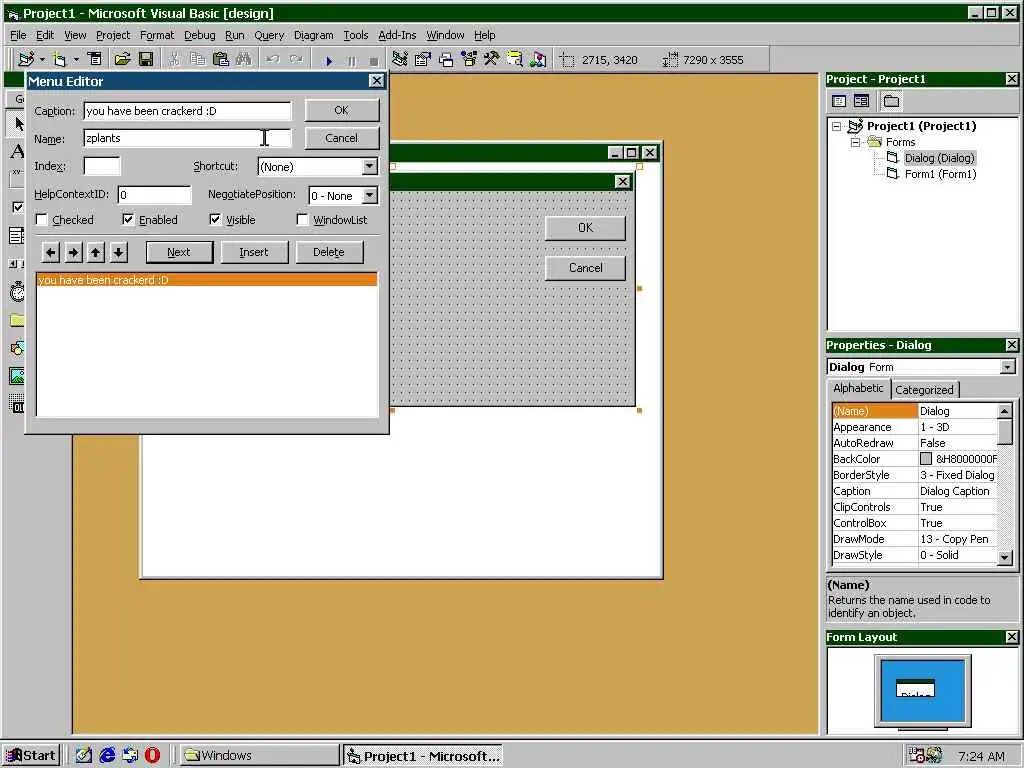Click the End stop icon
This screenshot has width=1024, height=768.
pos(374,61)
